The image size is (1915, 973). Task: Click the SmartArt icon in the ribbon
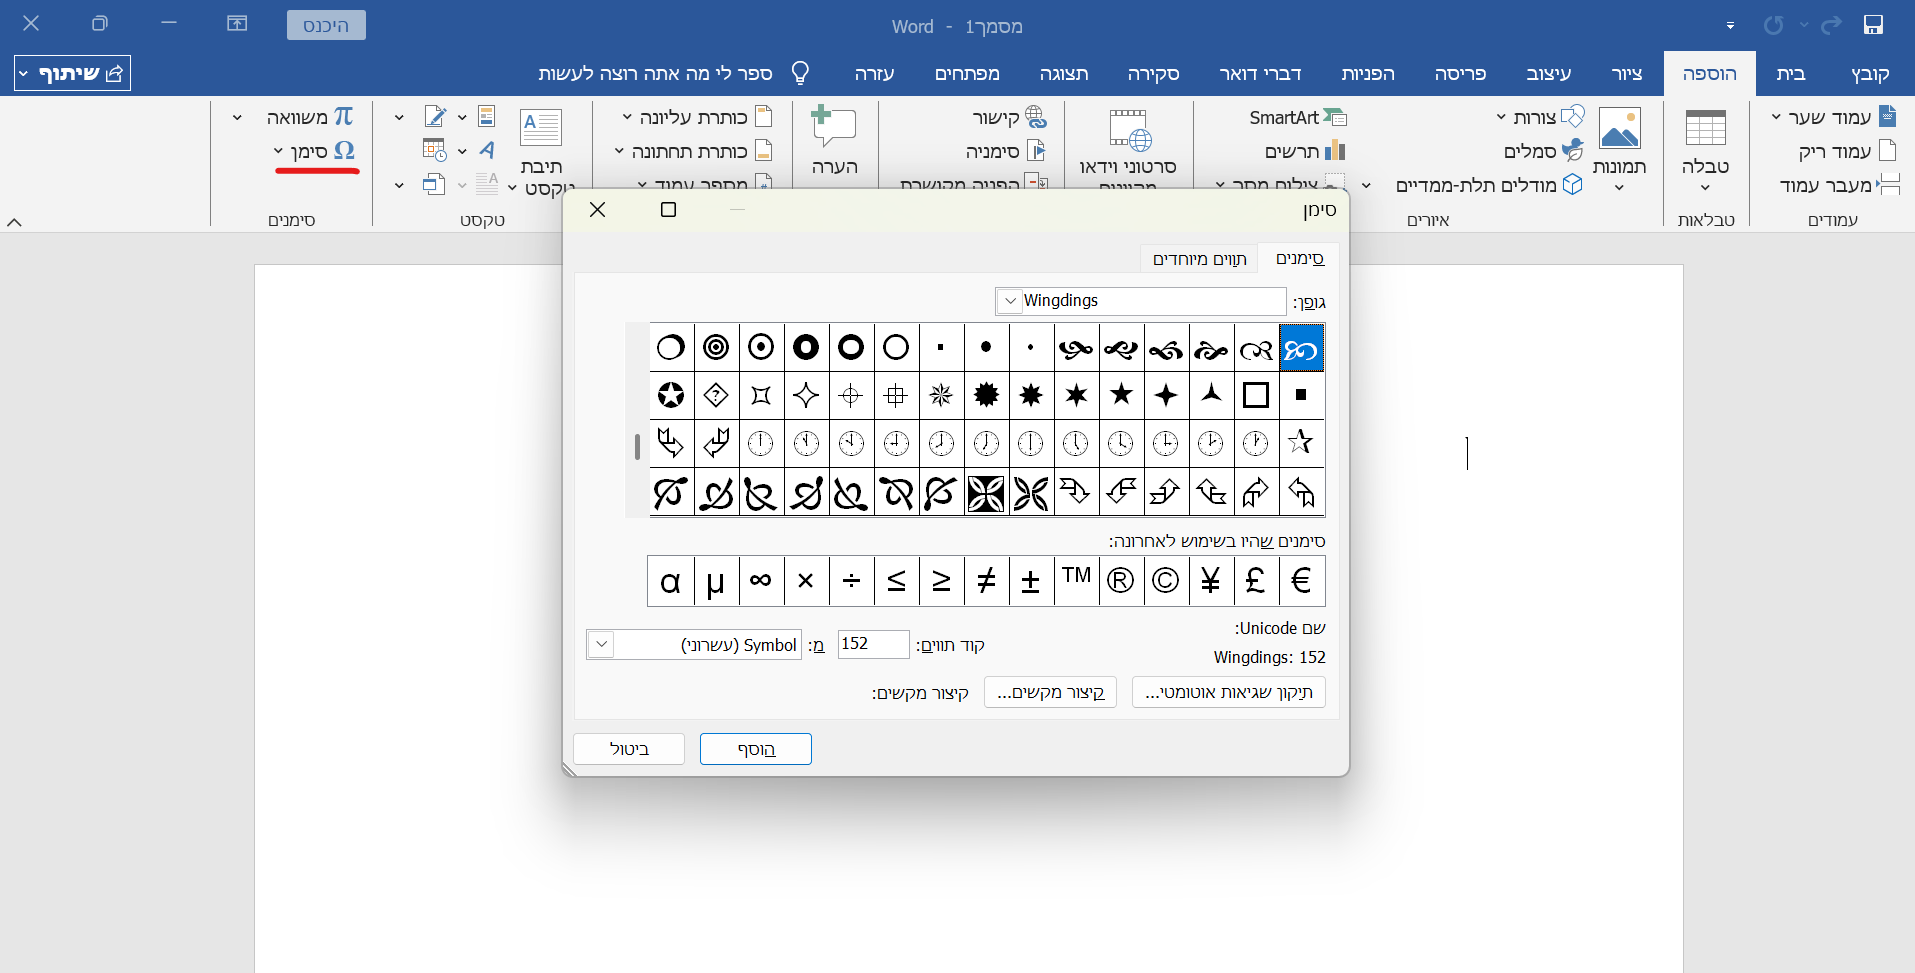click(1334, 118)
